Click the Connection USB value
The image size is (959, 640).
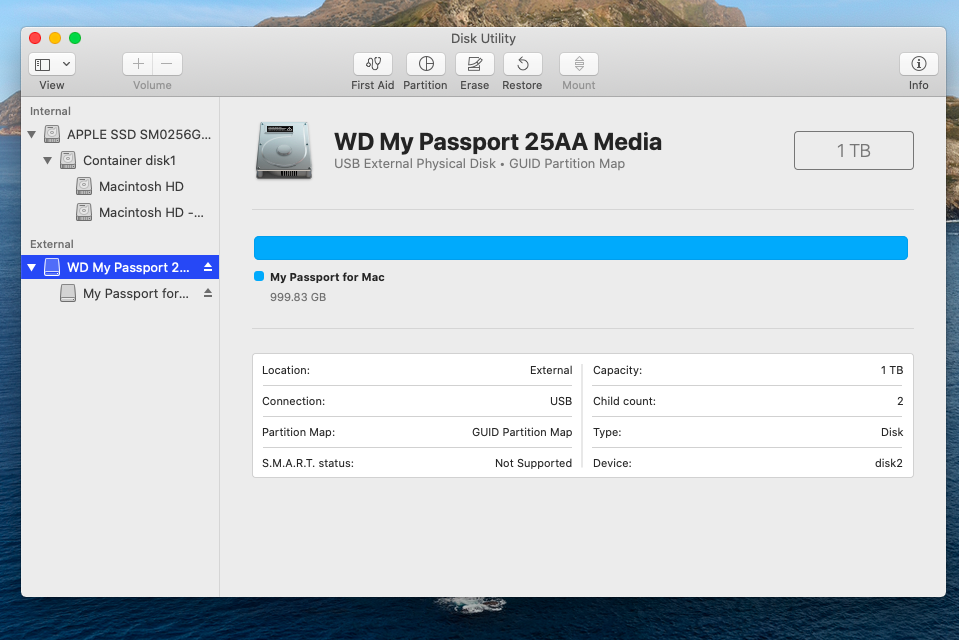[x=561, y=401]
